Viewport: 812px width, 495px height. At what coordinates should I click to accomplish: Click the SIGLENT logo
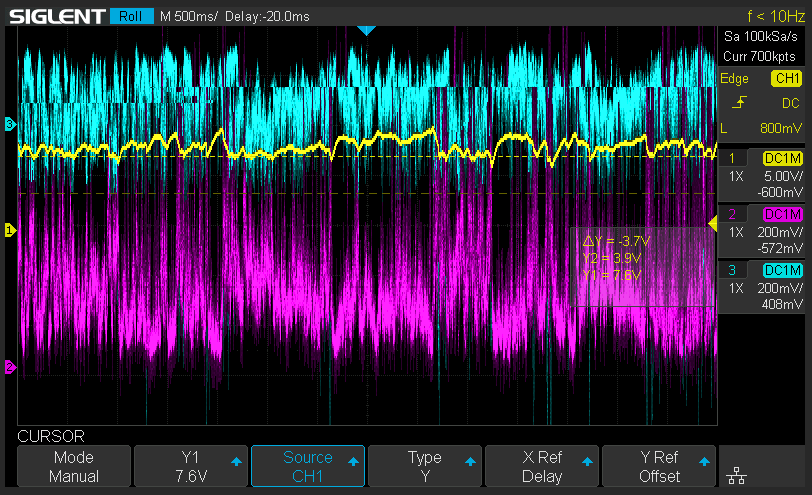[57, 17]
